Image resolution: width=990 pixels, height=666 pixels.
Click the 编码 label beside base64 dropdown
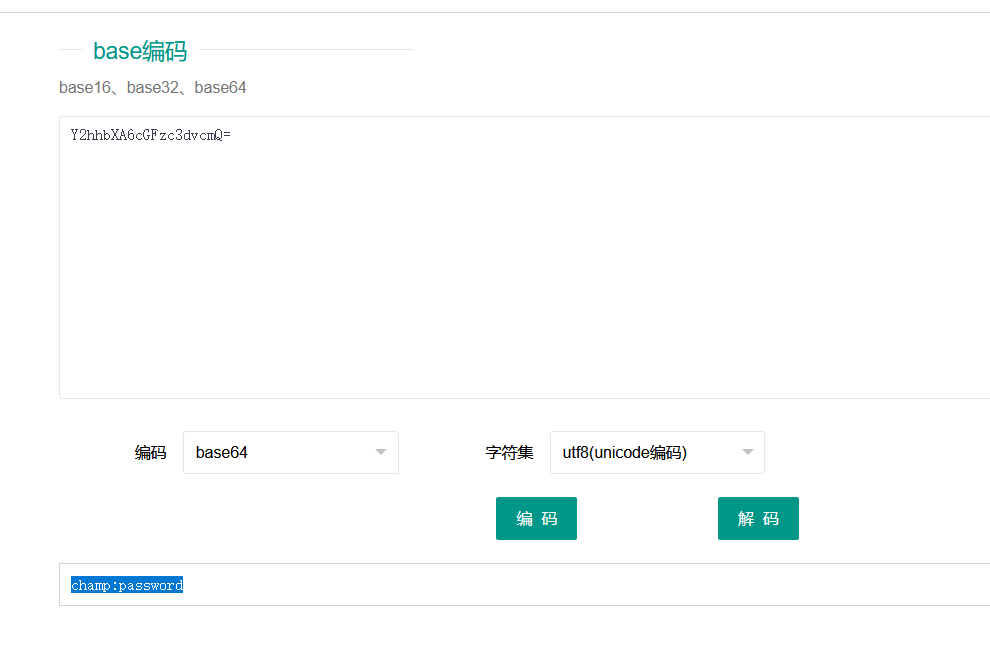150,453
